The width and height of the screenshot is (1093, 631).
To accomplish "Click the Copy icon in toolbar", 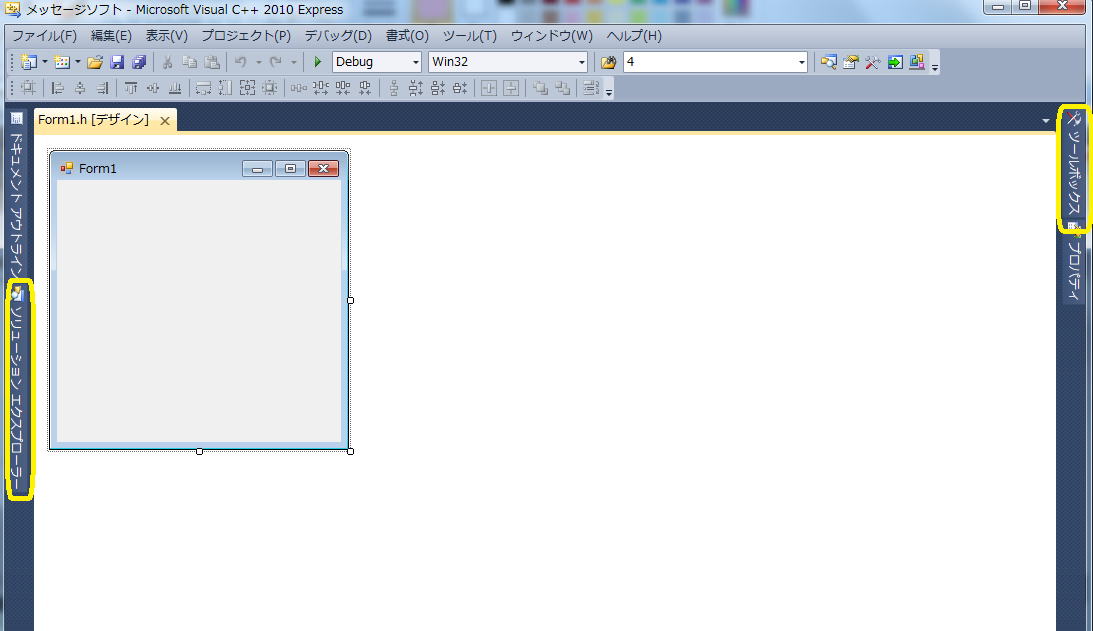I will (190, 62).
